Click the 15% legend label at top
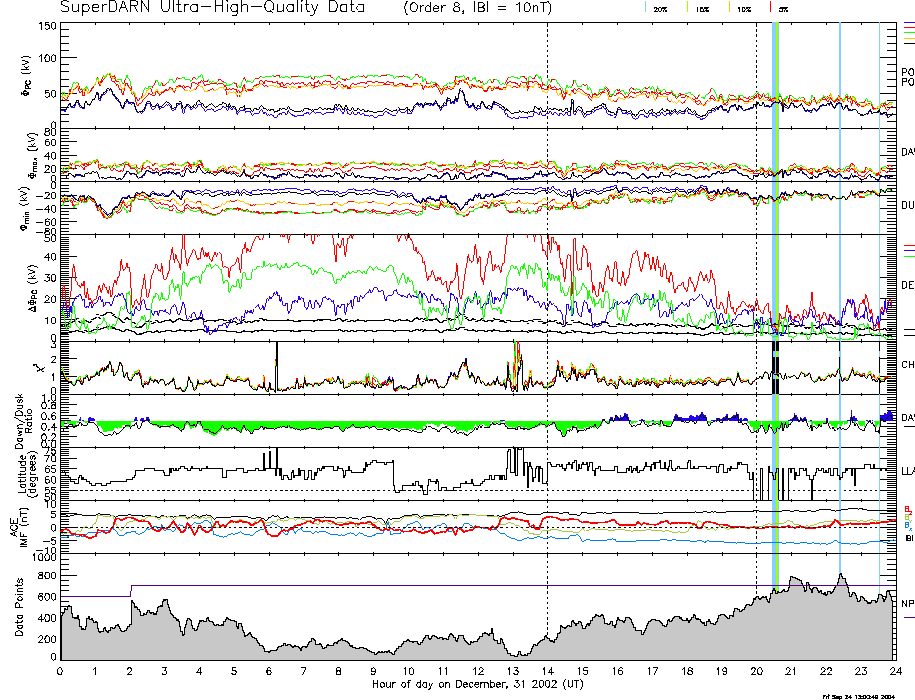Screen dimensions: 915x700 click(702, 8)
